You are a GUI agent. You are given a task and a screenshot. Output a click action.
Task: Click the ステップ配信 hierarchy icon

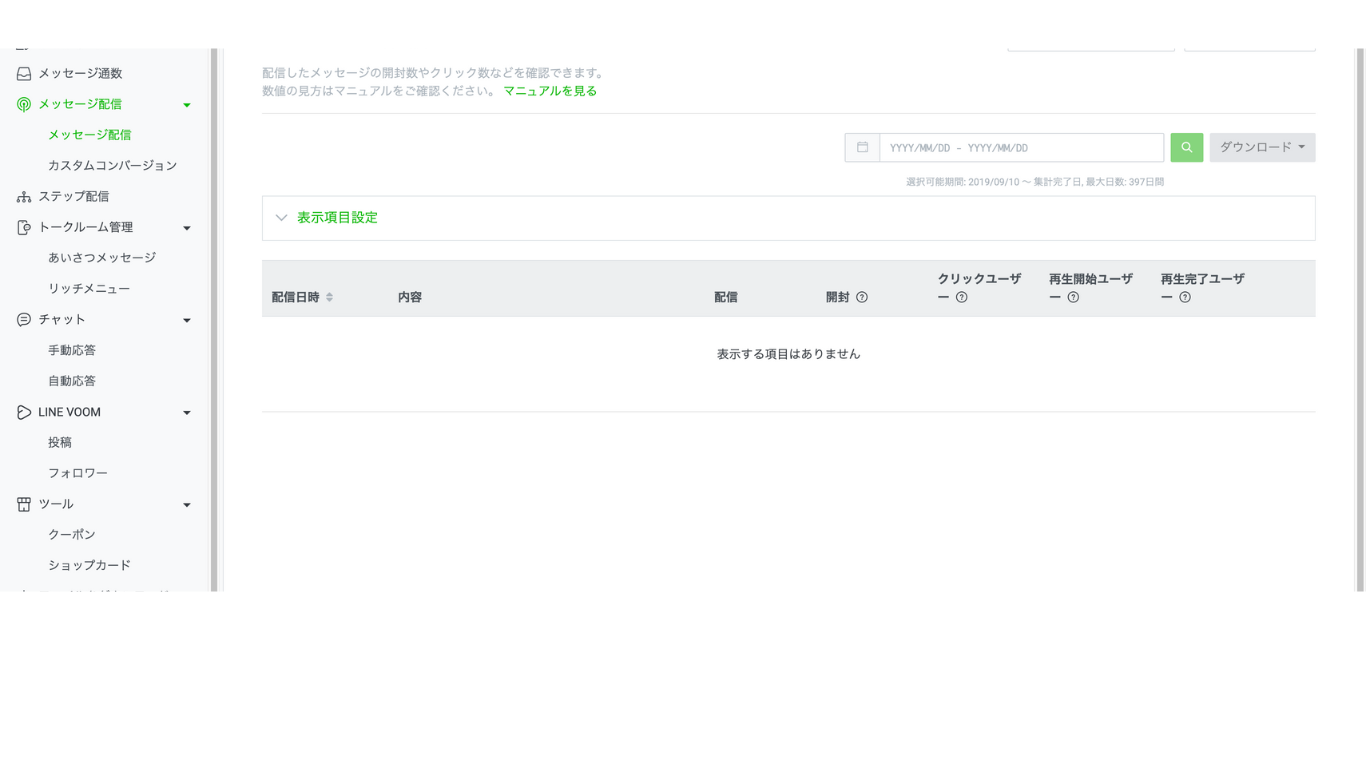coord(24,197)
